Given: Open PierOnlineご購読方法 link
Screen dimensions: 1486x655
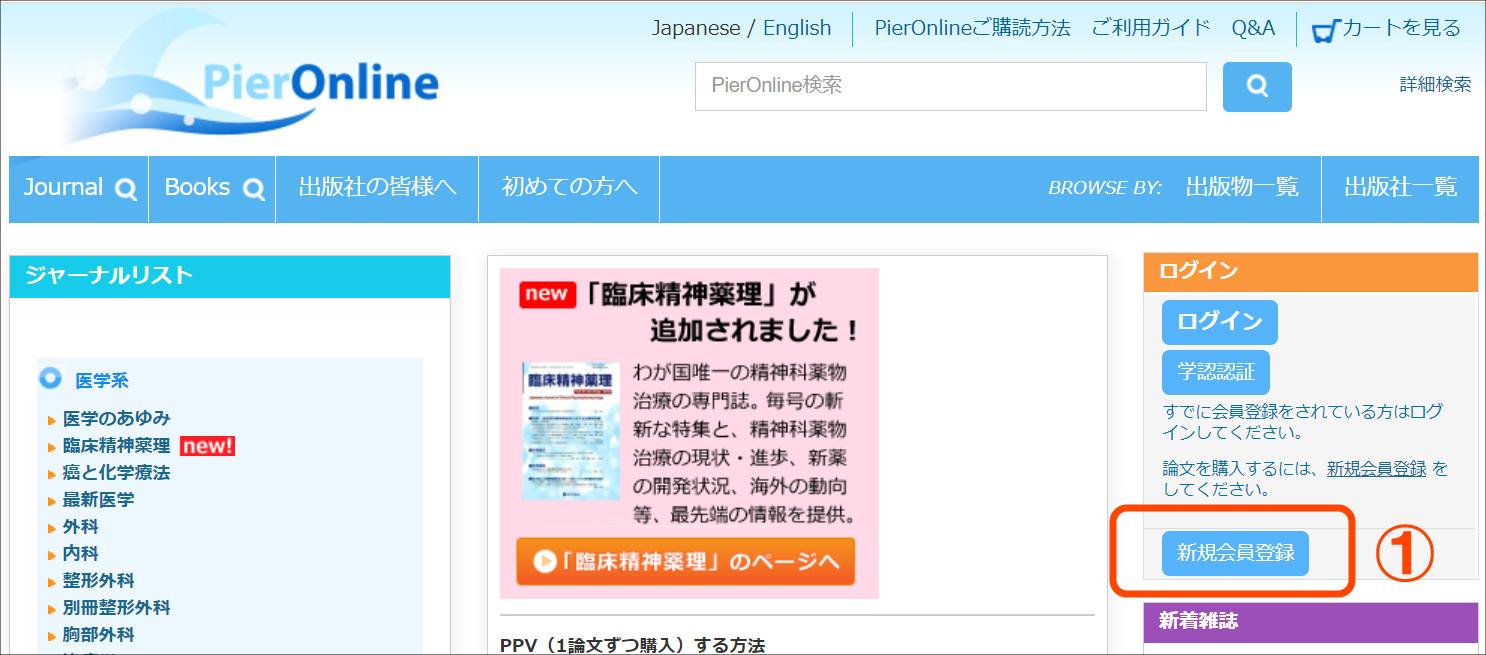Looking at the screenshot, I should point(972,28).
